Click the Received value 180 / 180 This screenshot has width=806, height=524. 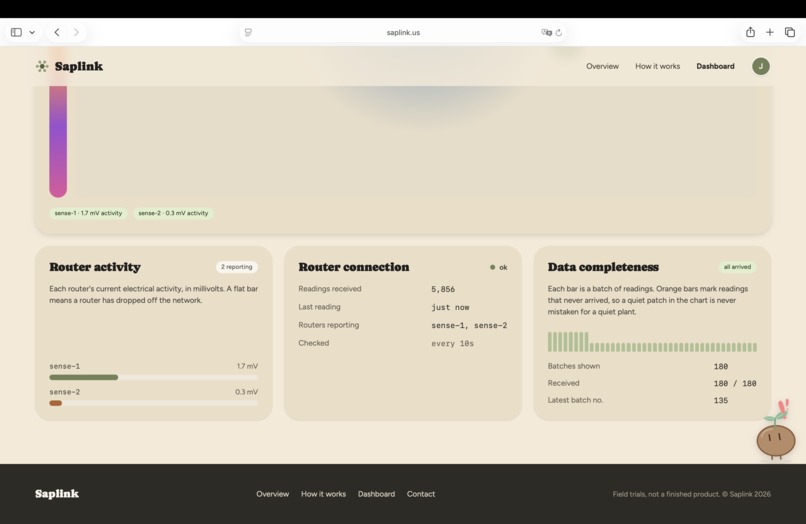point(735,384)
